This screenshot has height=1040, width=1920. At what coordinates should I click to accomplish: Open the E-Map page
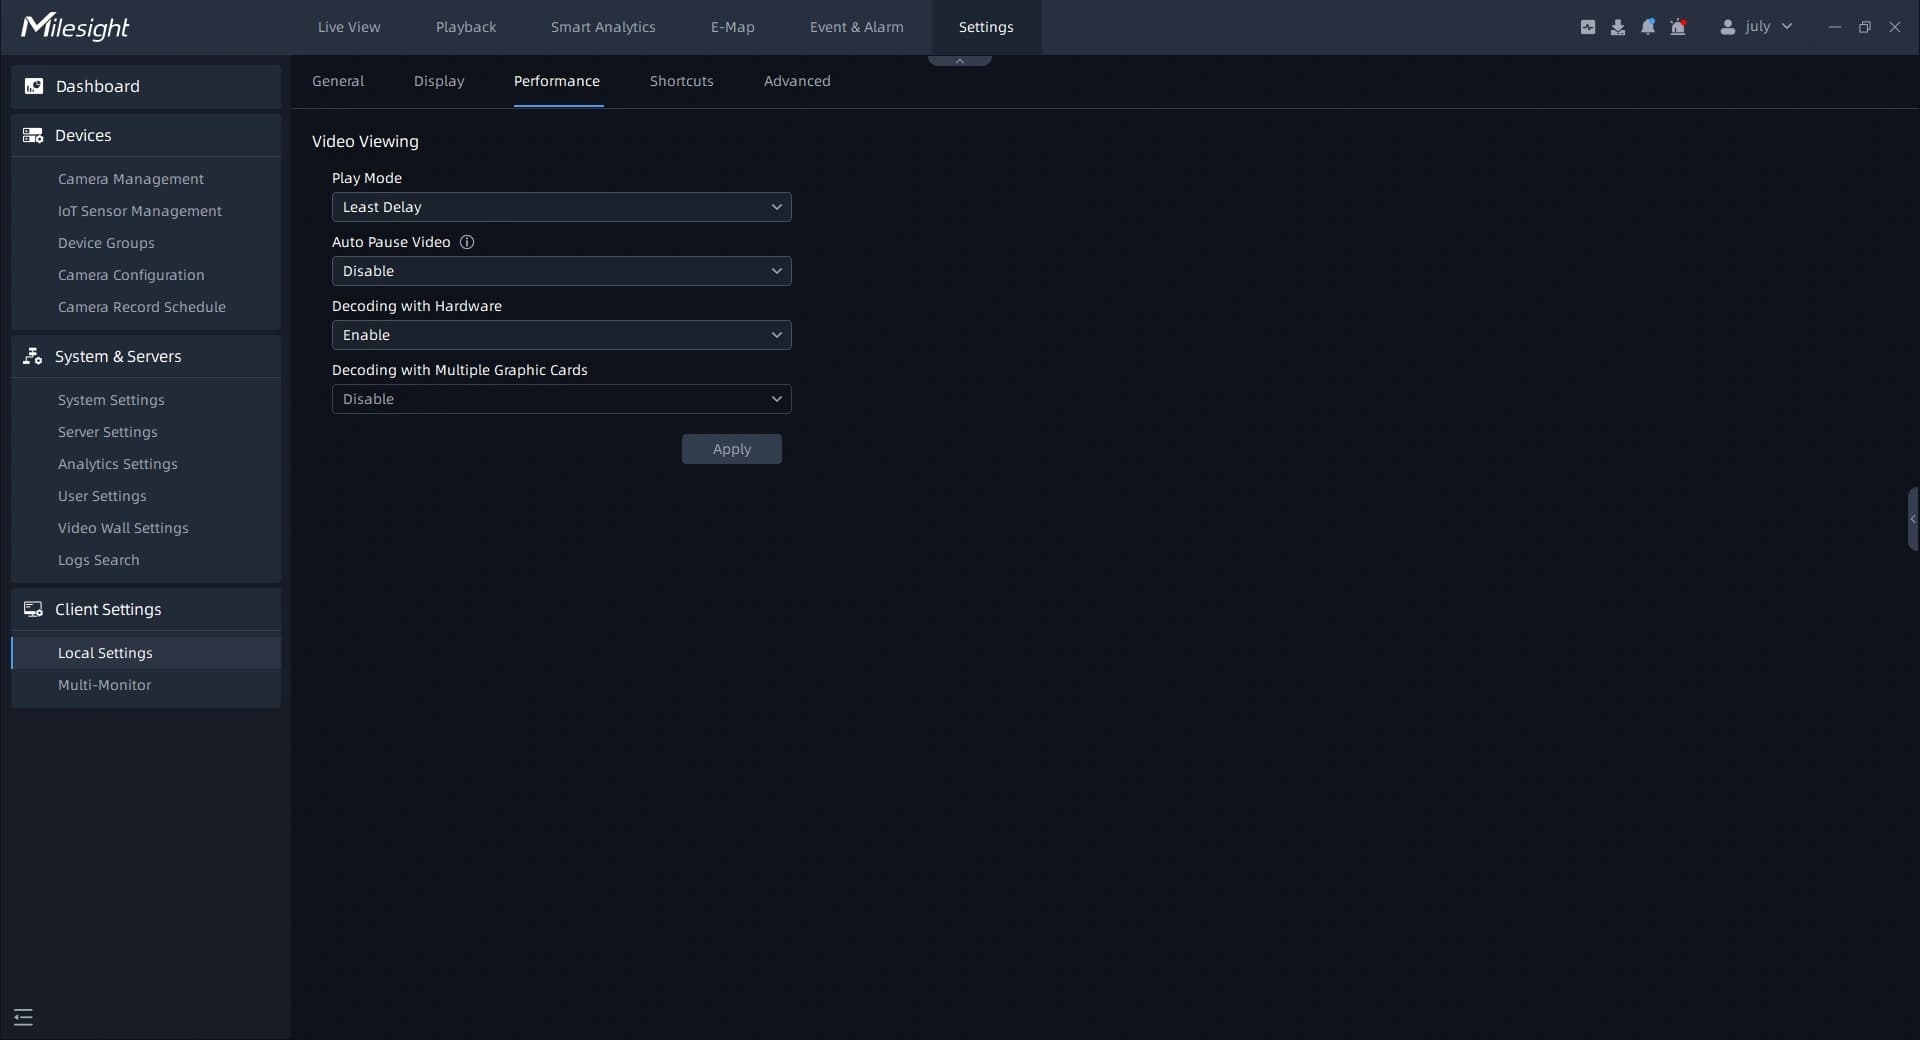tap(733, 27)
